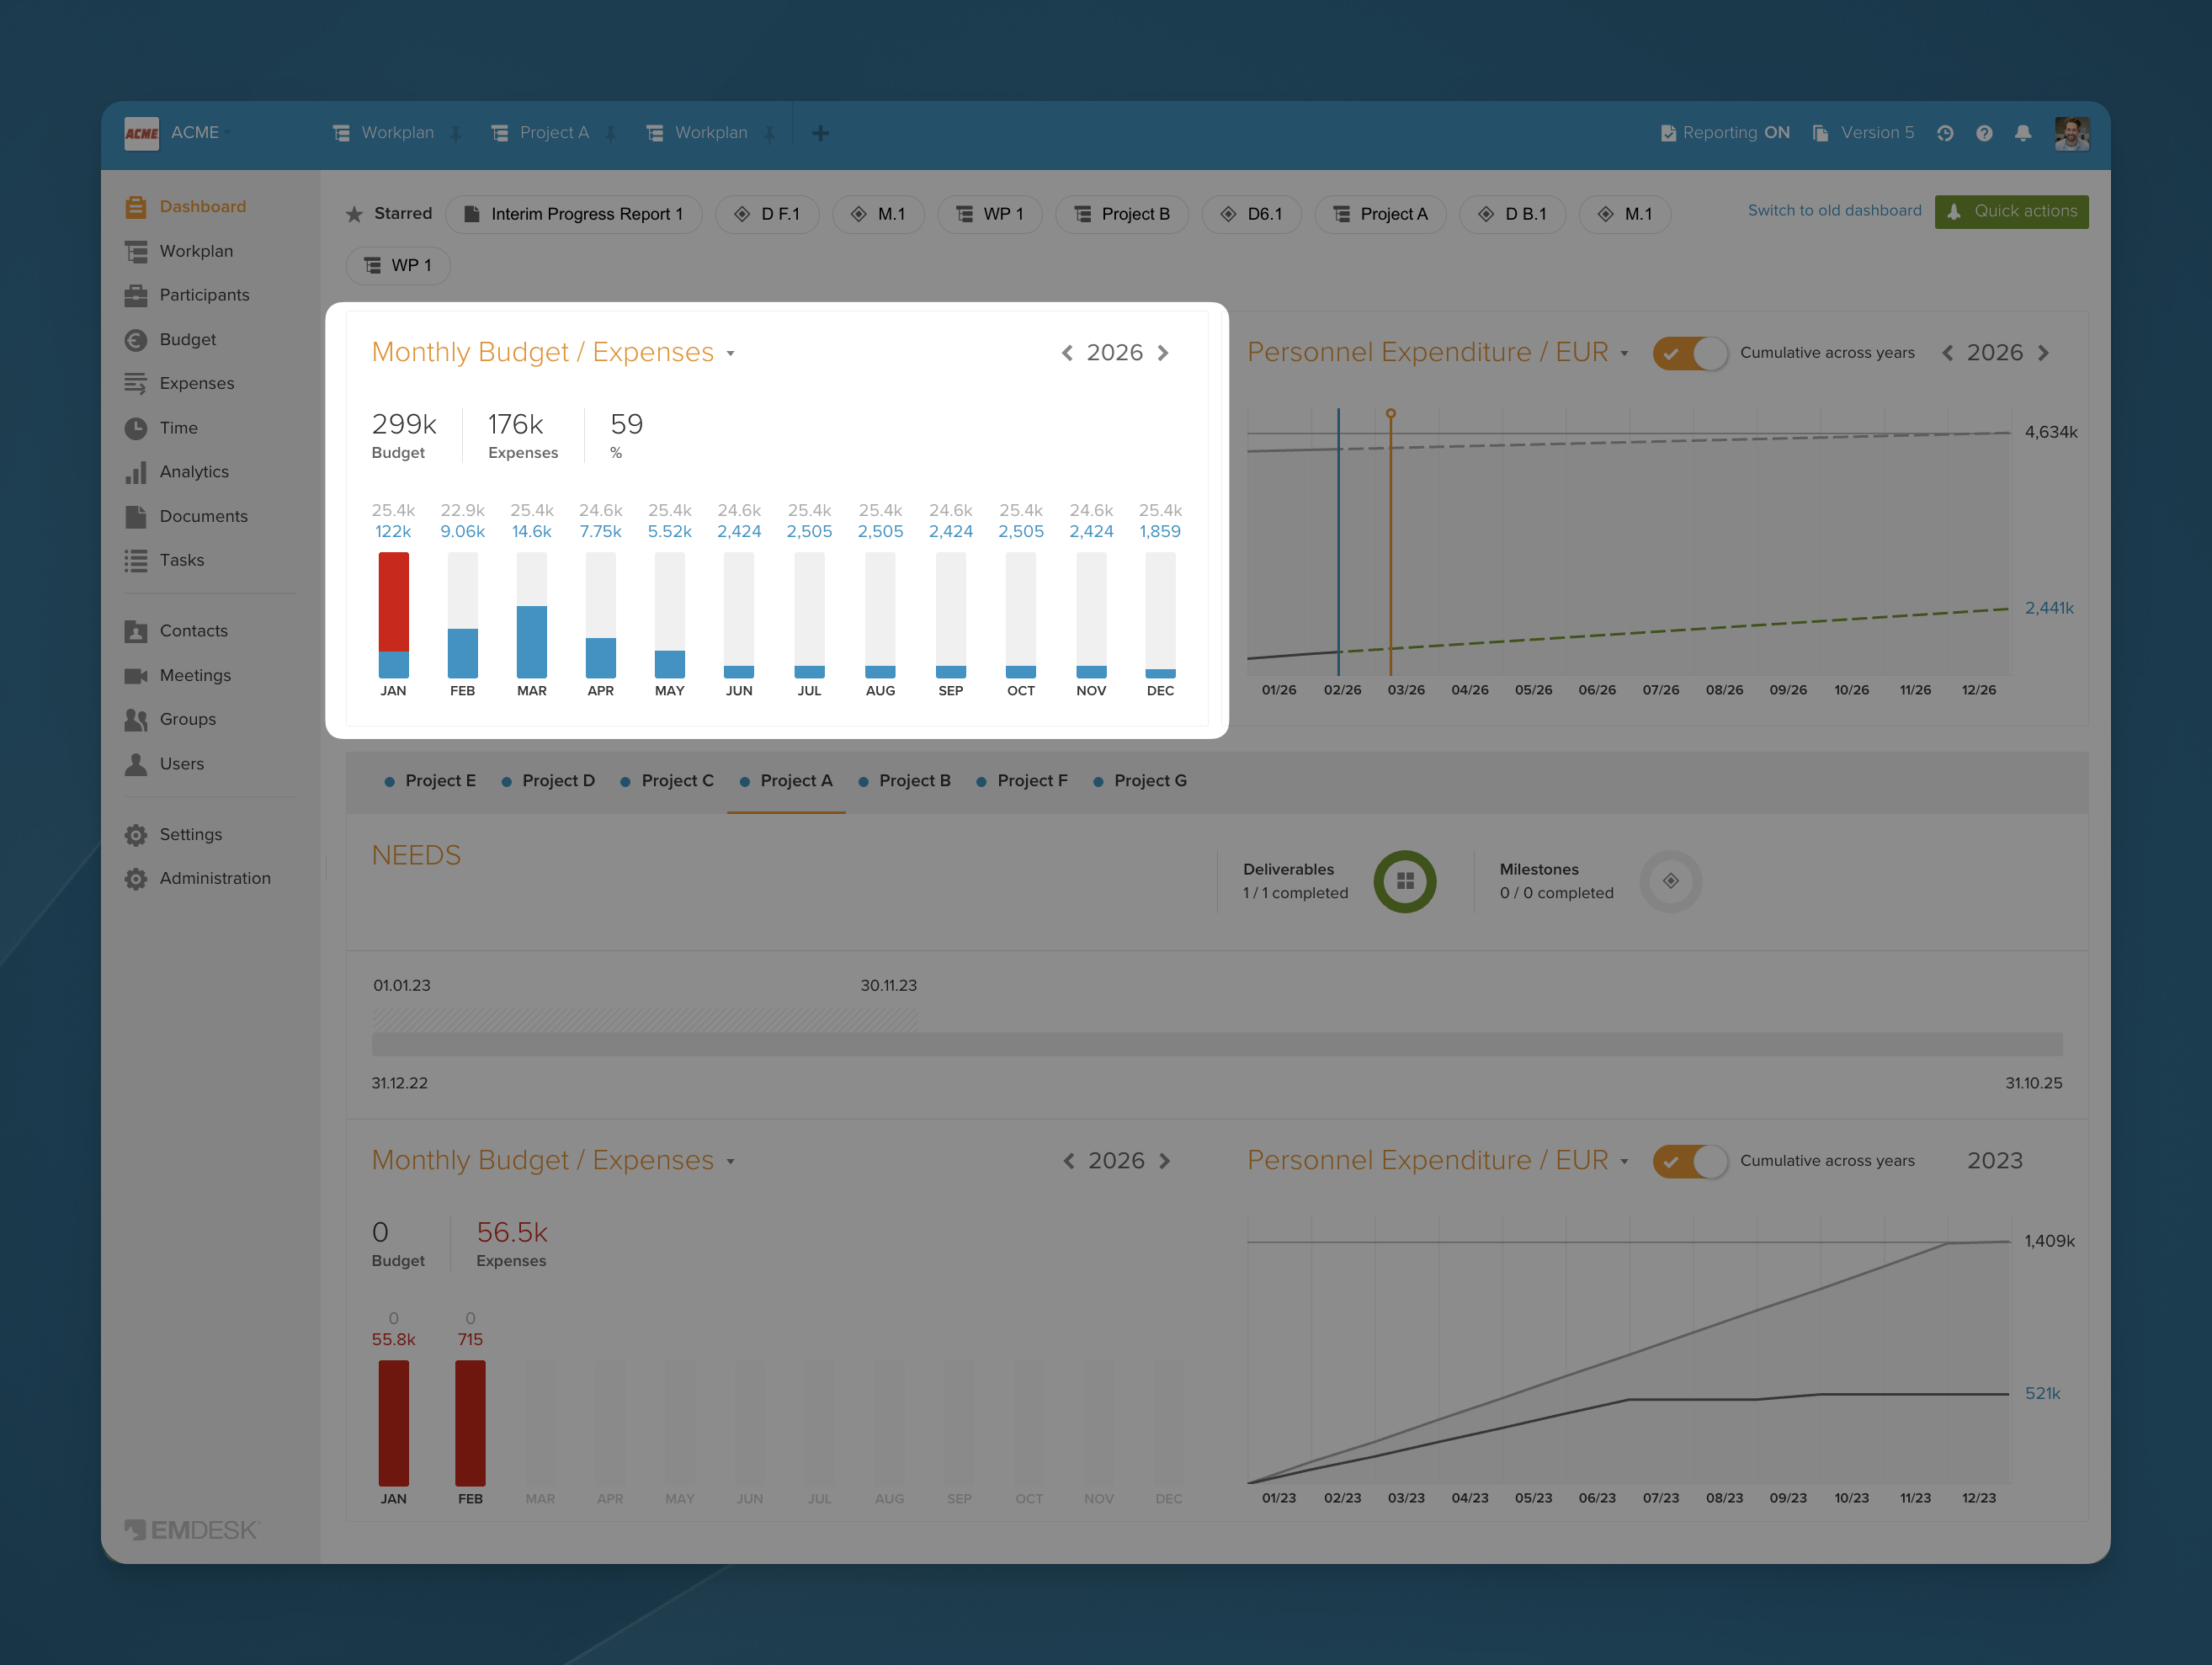The height and width of the screenshot is (1665, 2212).
Task: Open the help question mark icon
Action: point(1984,133)
